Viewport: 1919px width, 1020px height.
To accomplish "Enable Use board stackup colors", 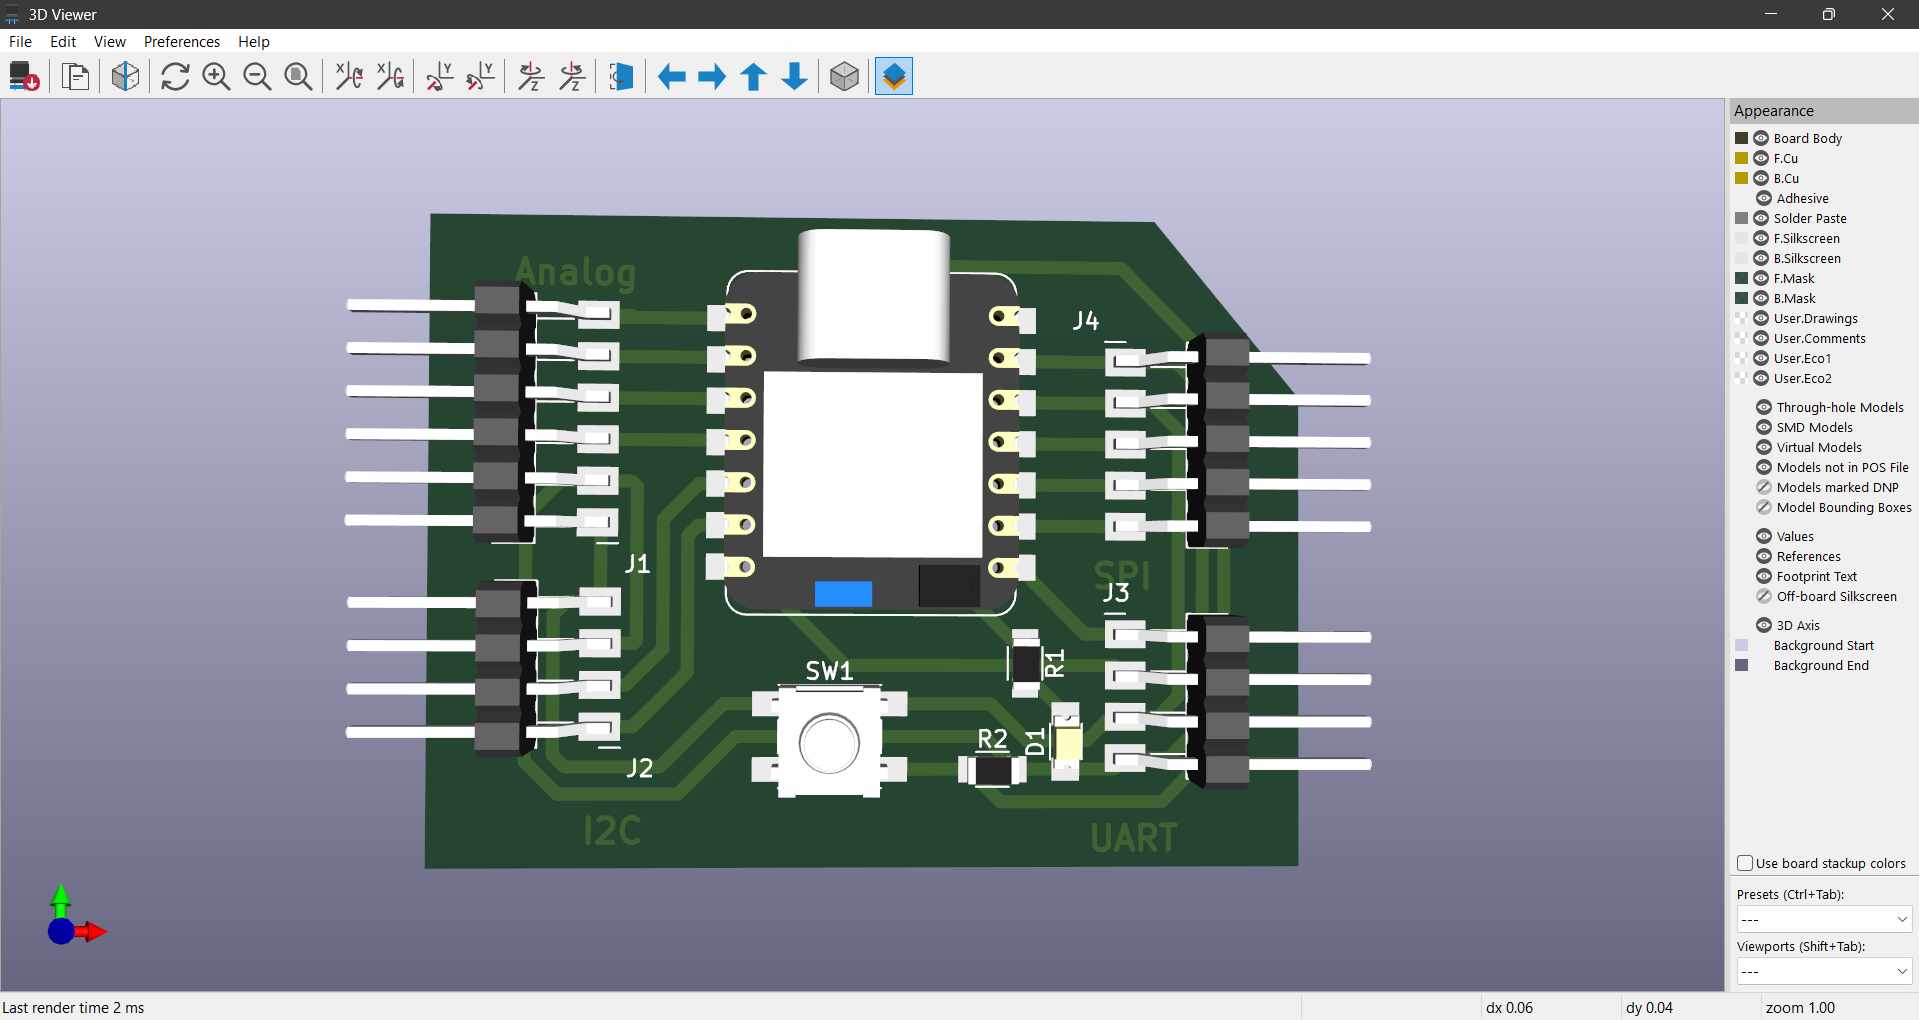I will [x=1744, y=862].
